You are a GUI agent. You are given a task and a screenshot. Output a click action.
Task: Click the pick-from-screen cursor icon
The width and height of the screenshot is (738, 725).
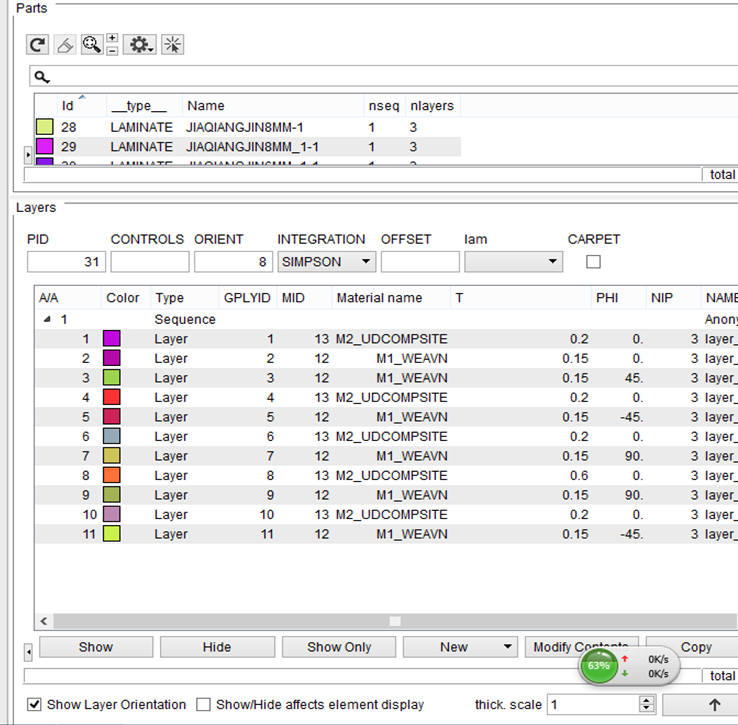tap(172, 44)
